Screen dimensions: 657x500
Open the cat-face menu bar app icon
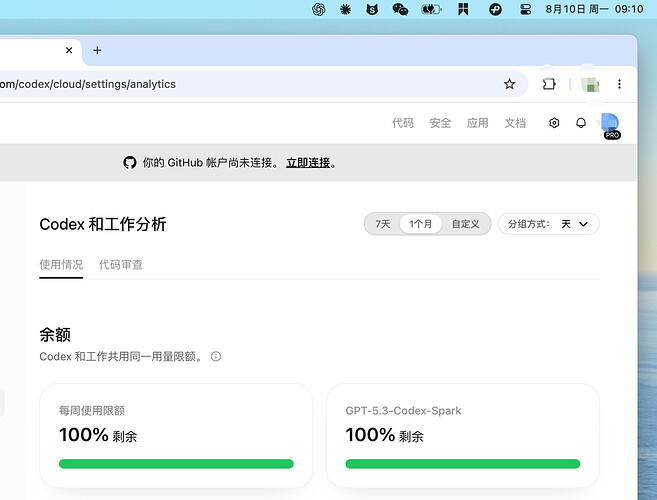[372, 9]
